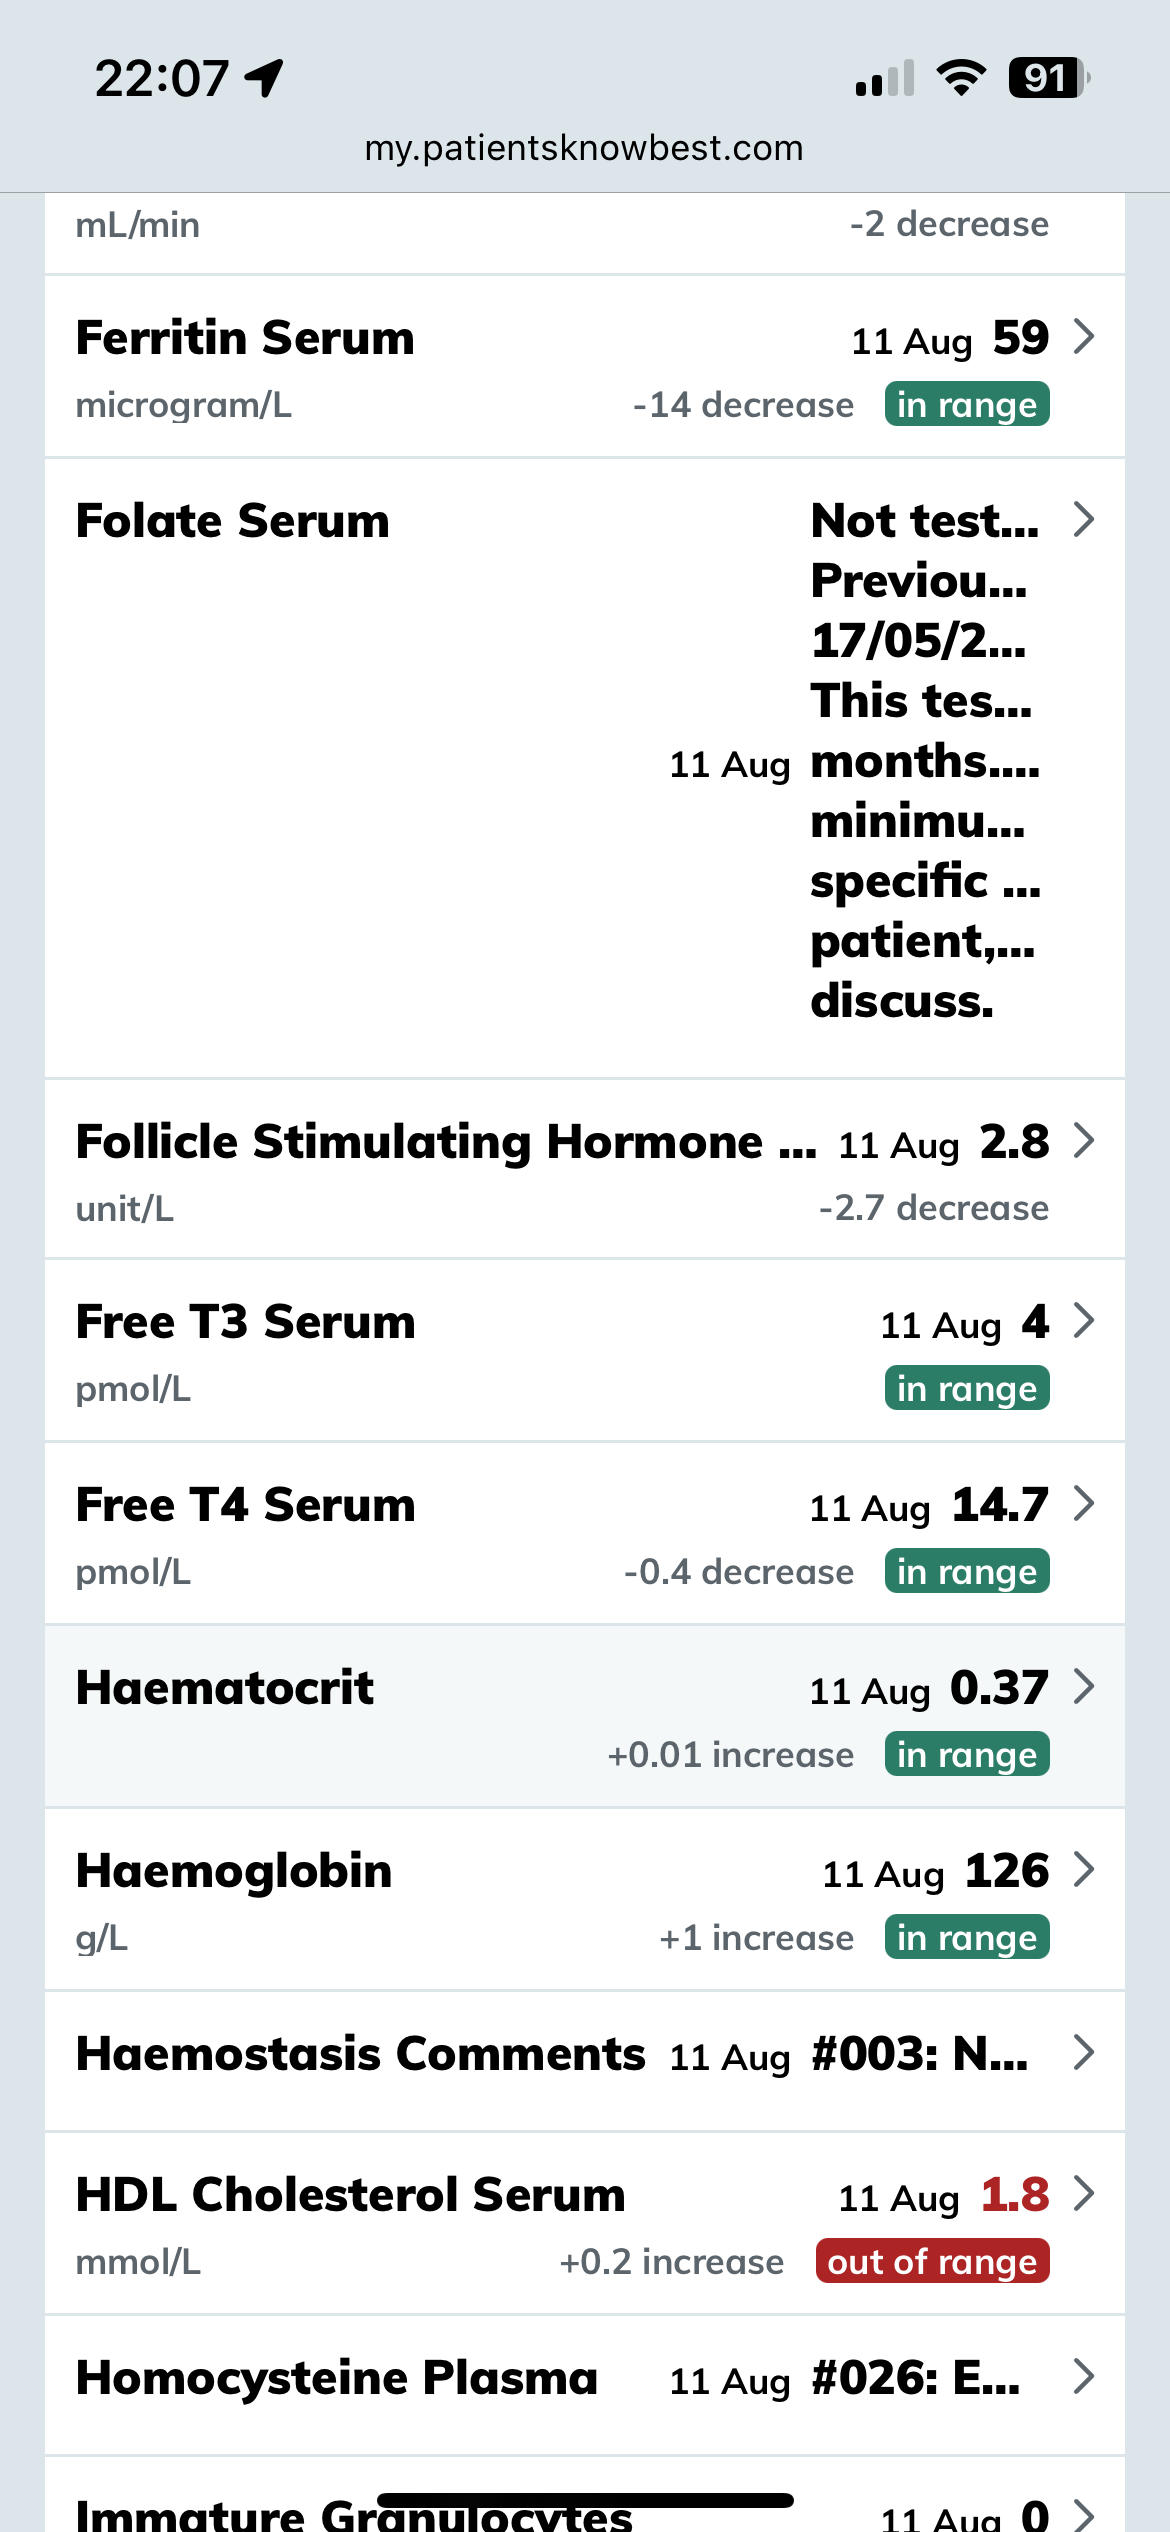Screen dimensions: 1170x2532
Task: Open Homocysteine Plasma chevron arrow
Action: click(1083, 2375)
